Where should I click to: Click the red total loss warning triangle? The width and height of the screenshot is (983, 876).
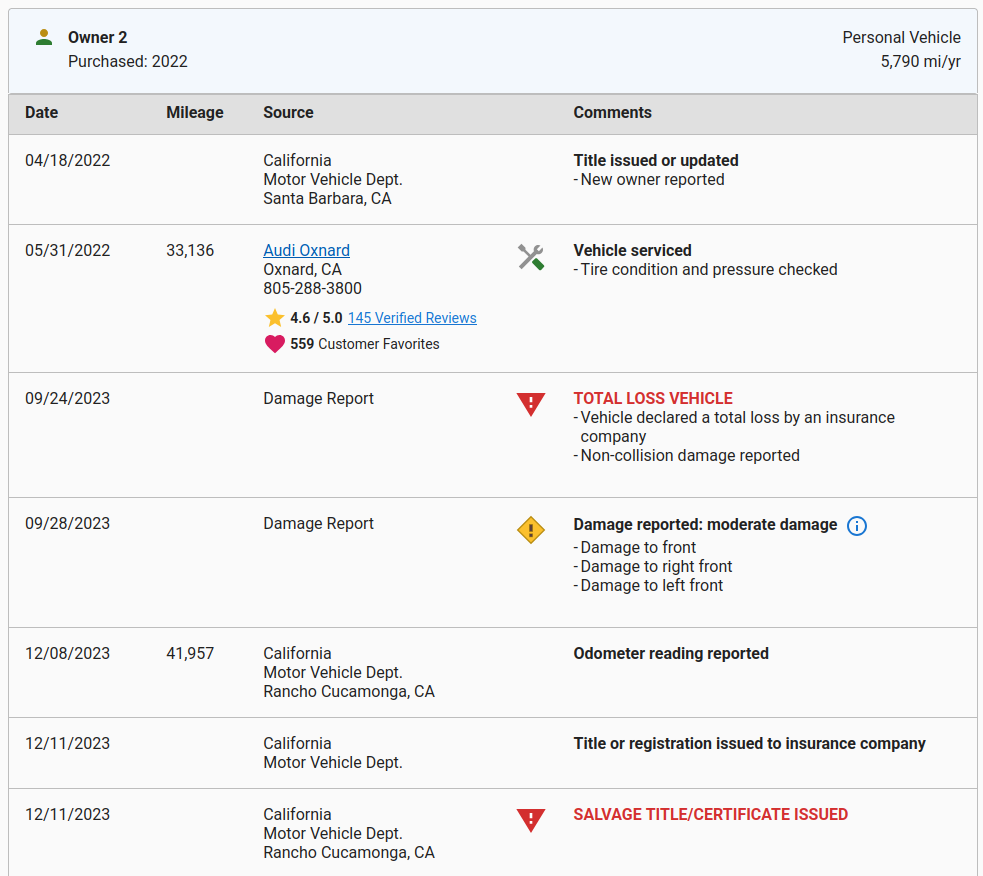click(531, 404)
